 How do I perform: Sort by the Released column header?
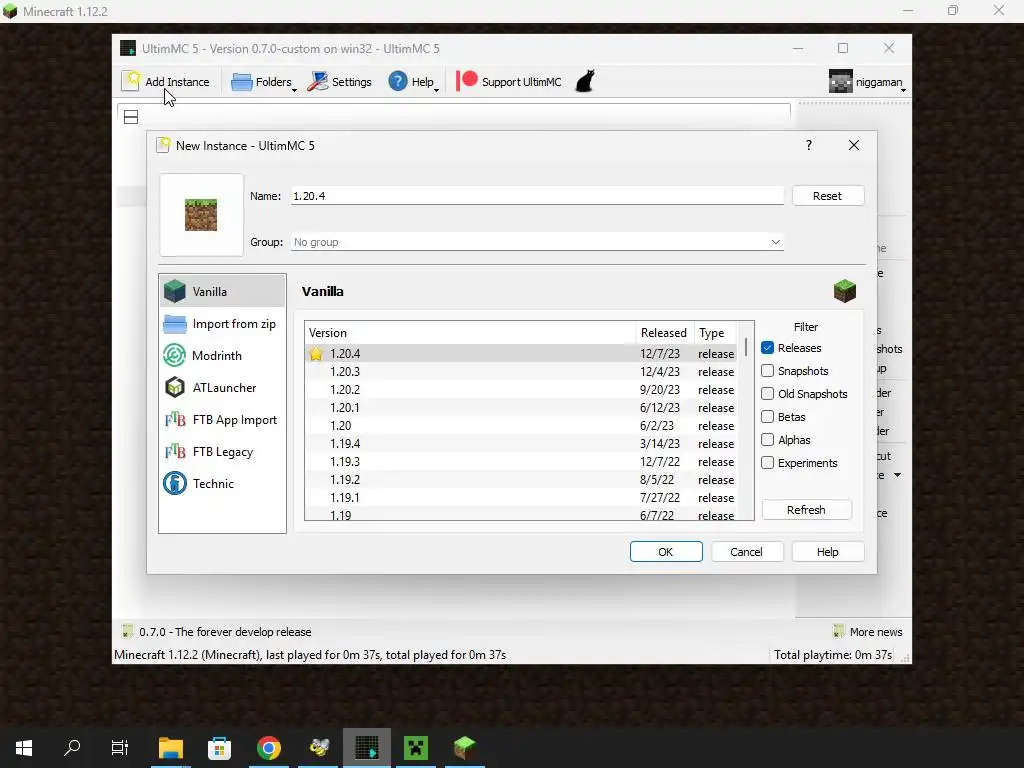click(x=664, y=332)
